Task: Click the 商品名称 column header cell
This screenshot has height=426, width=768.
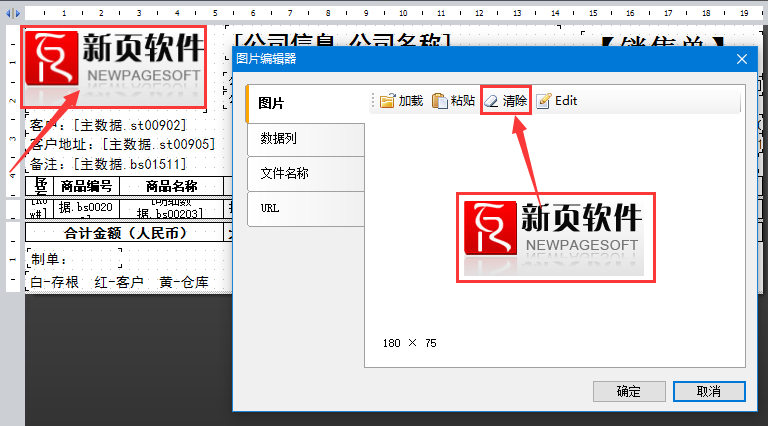Action: tap(170, 186)
